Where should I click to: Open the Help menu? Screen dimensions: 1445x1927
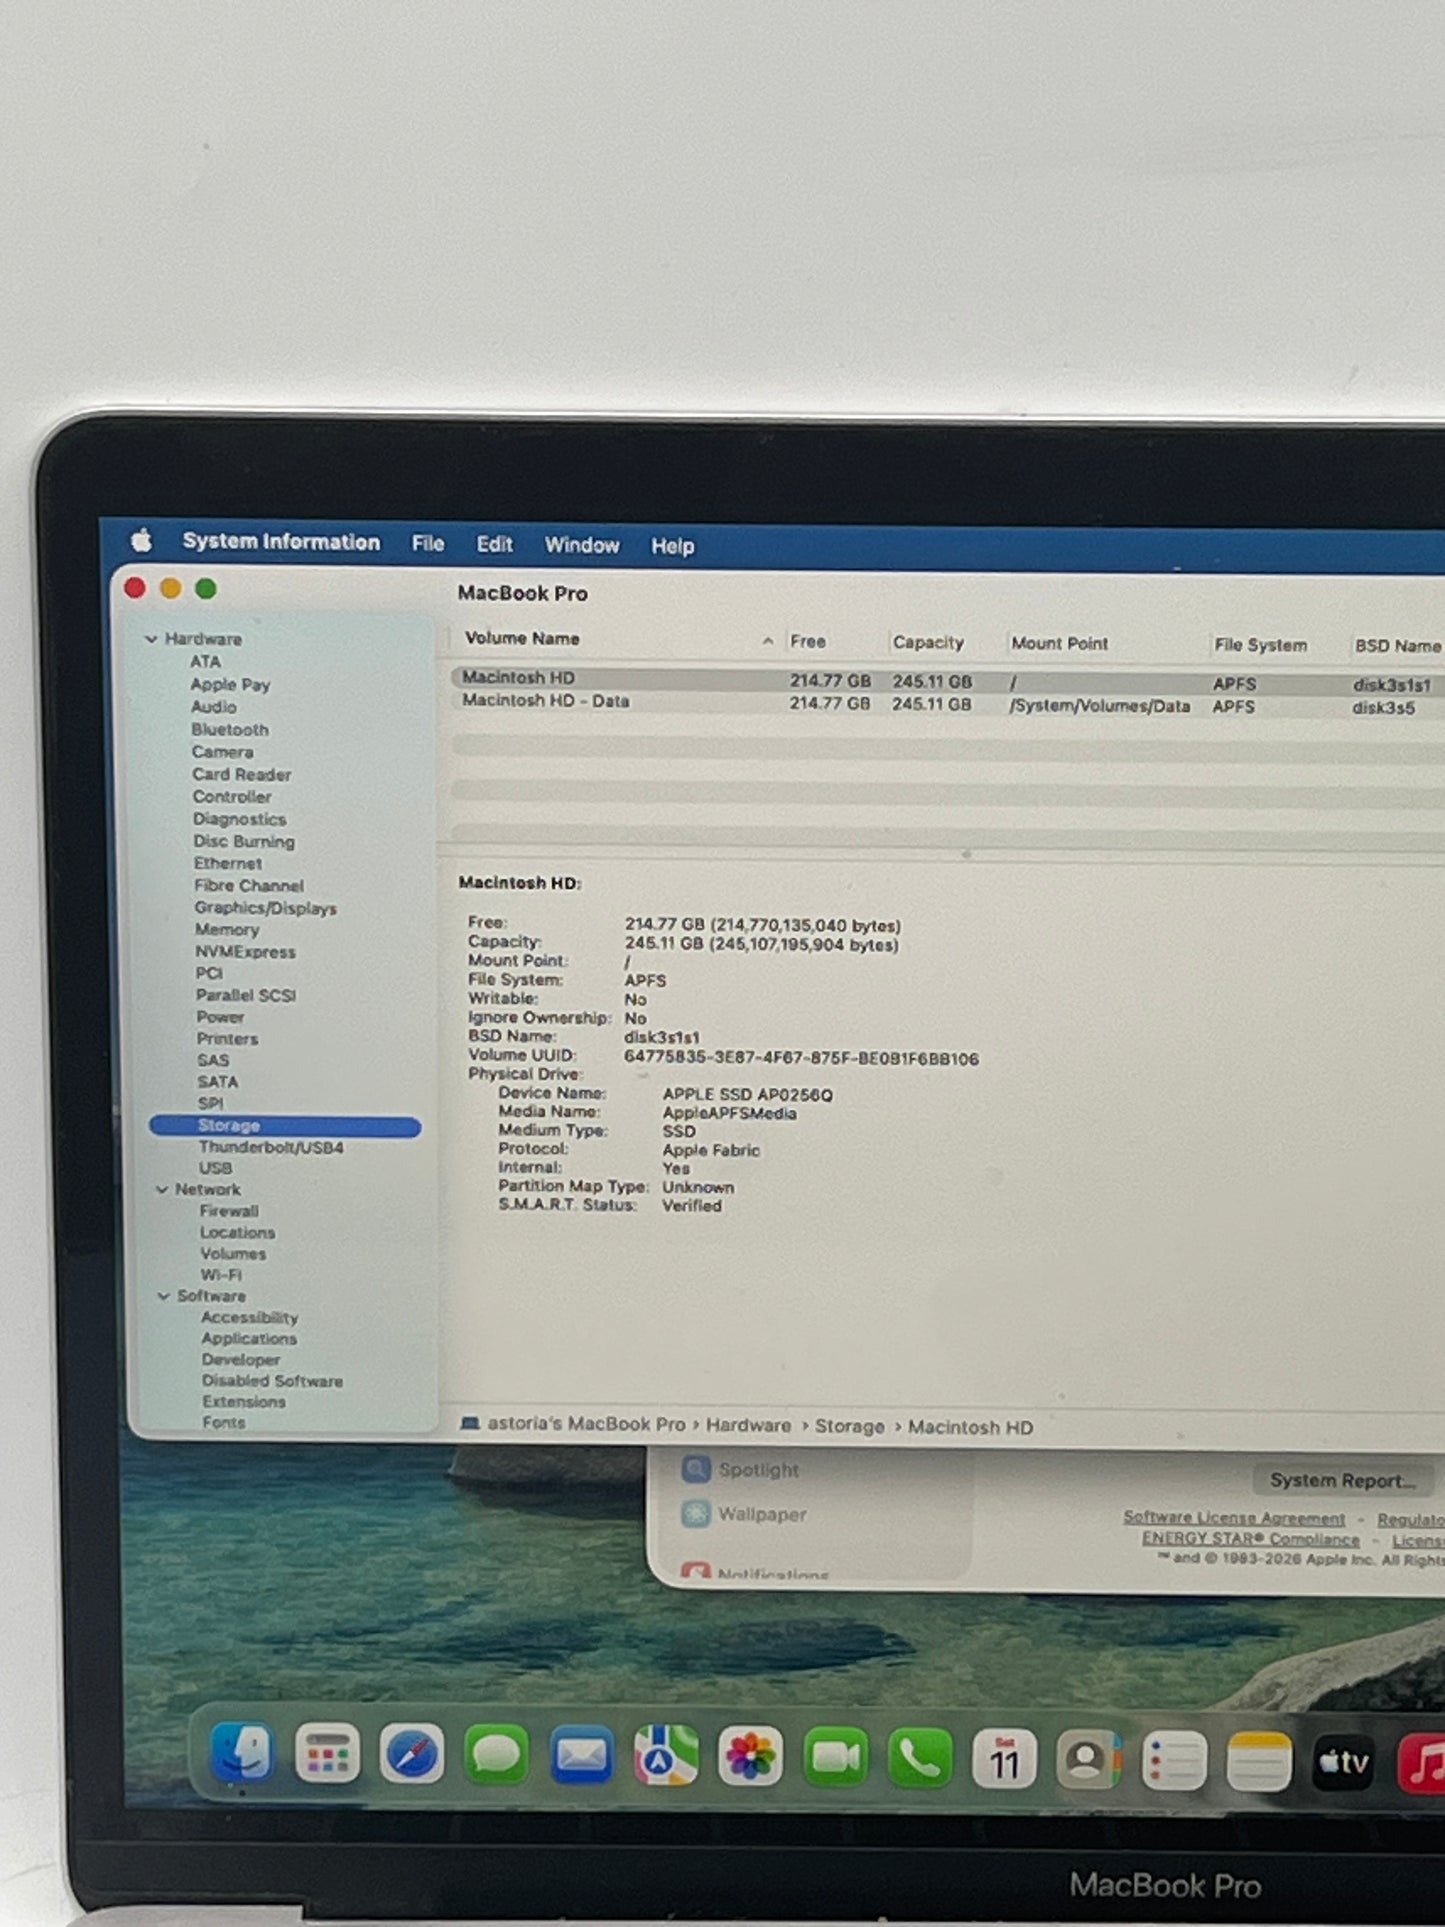[x=673, y=546]
